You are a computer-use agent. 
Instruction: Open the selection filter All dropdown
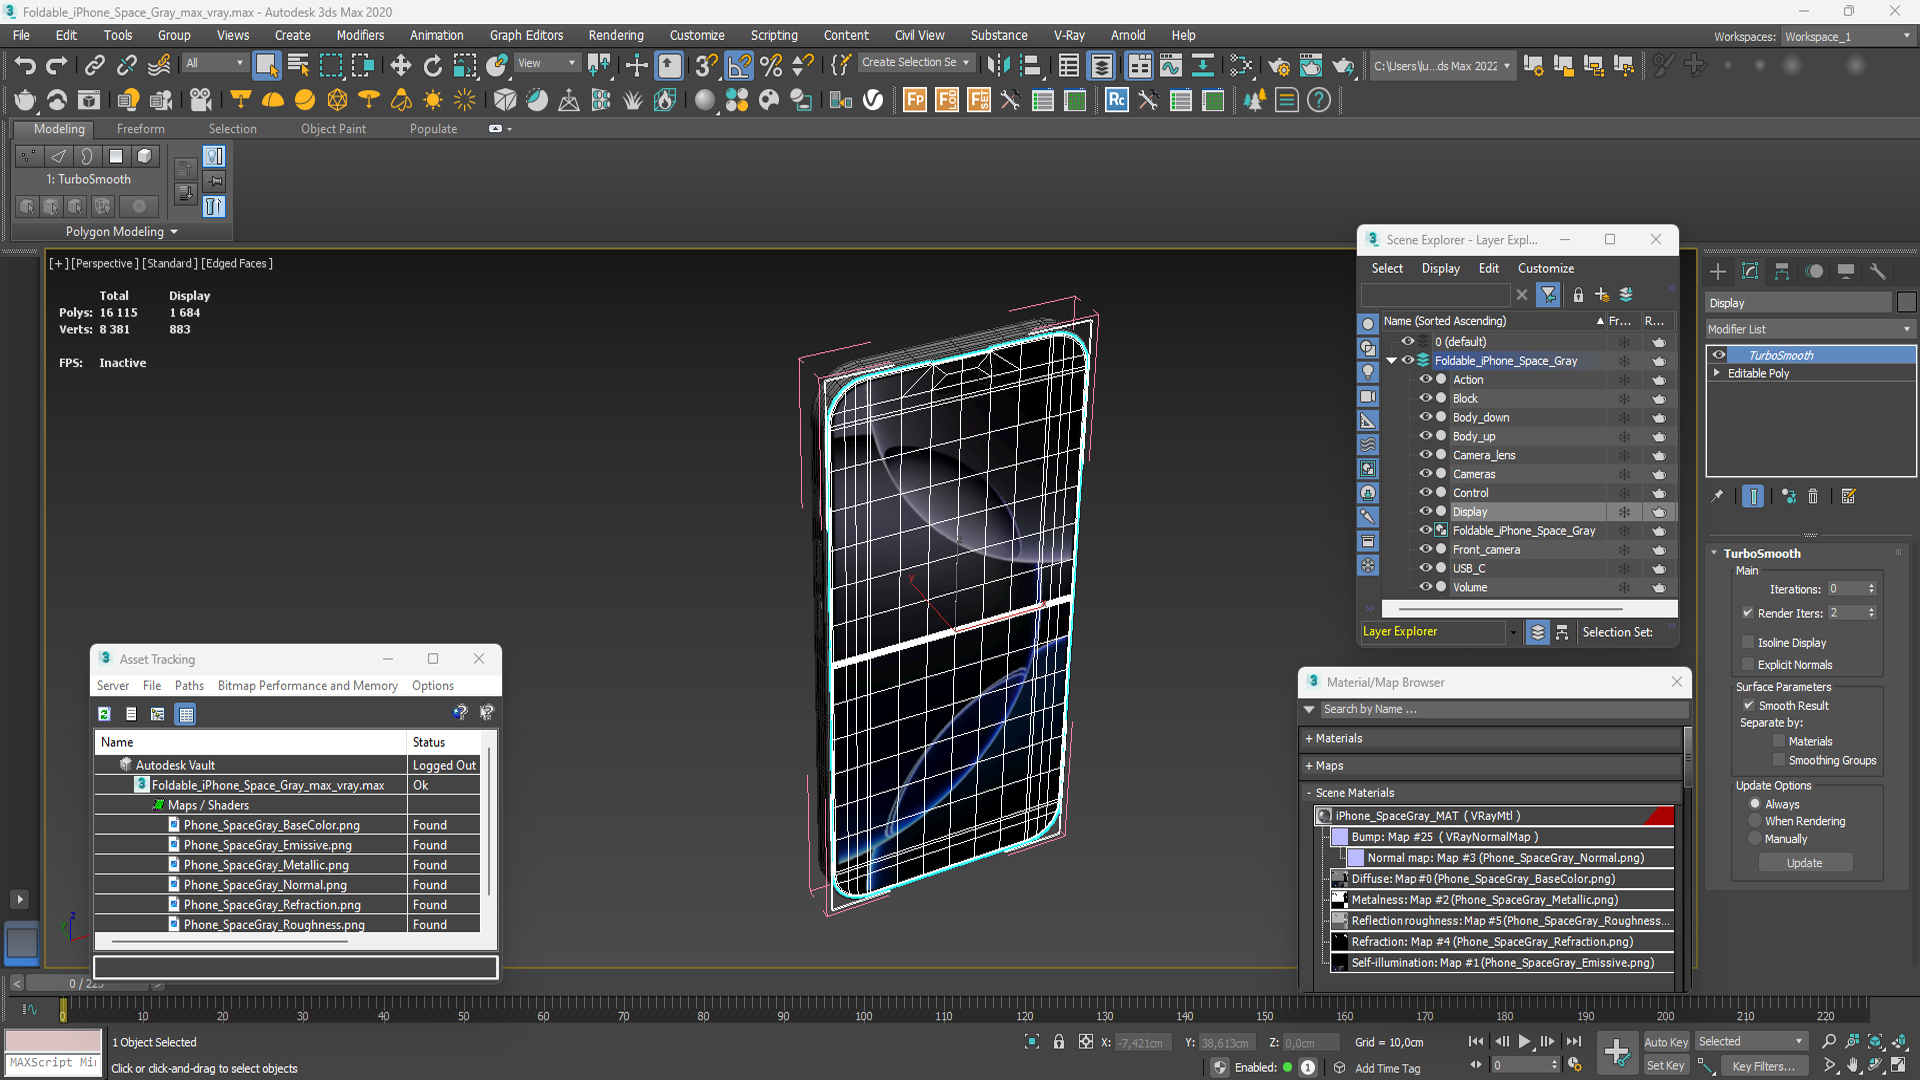tap(214, 63)
